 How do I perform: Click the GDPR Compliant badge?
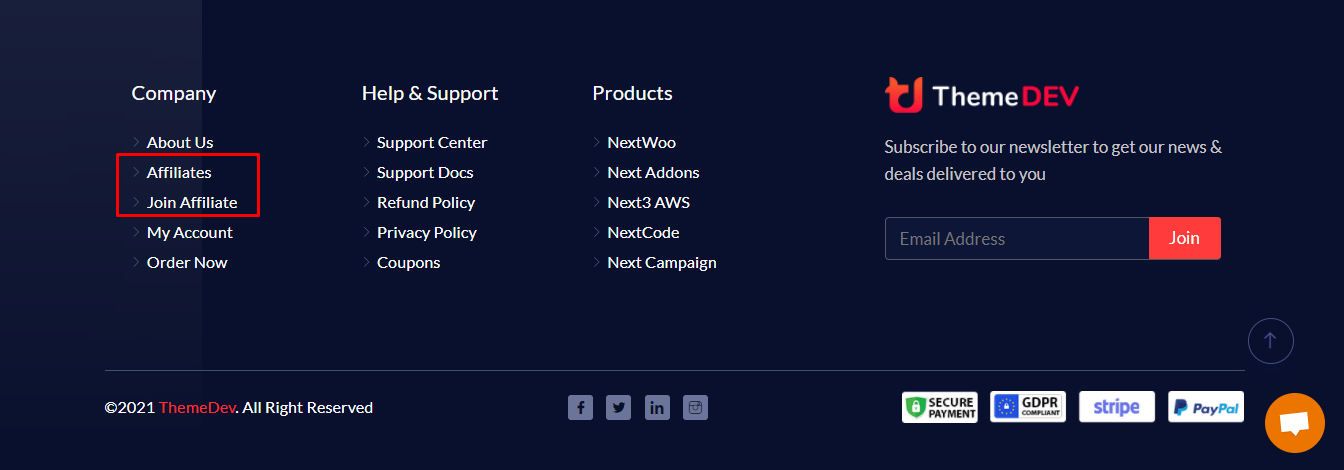click(x=1028, y=407)
